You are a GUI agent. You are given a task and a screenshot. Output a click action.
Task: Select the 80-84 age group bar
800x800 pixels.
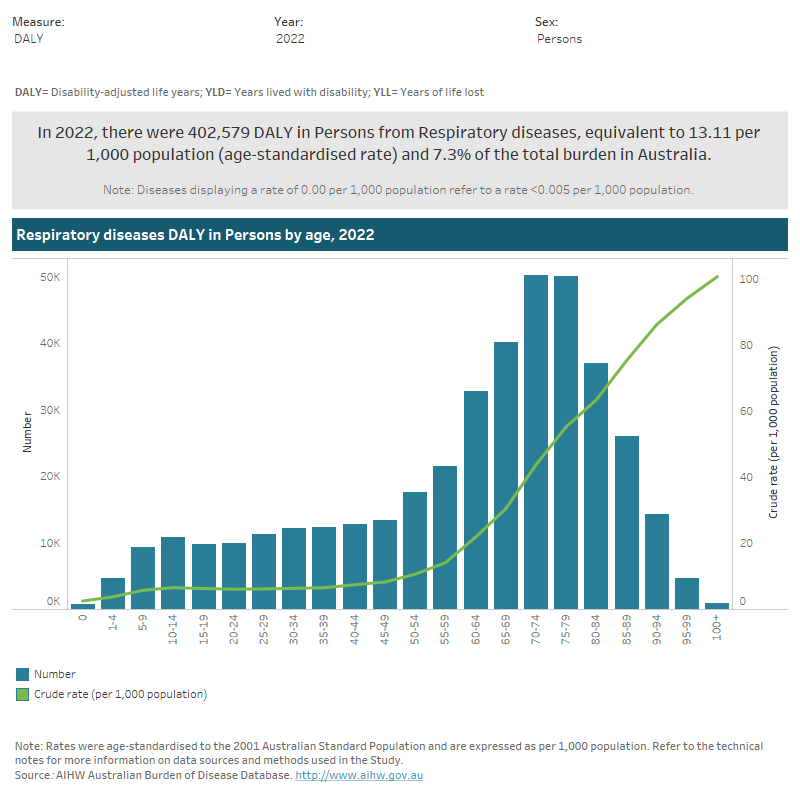coord(596,485)
